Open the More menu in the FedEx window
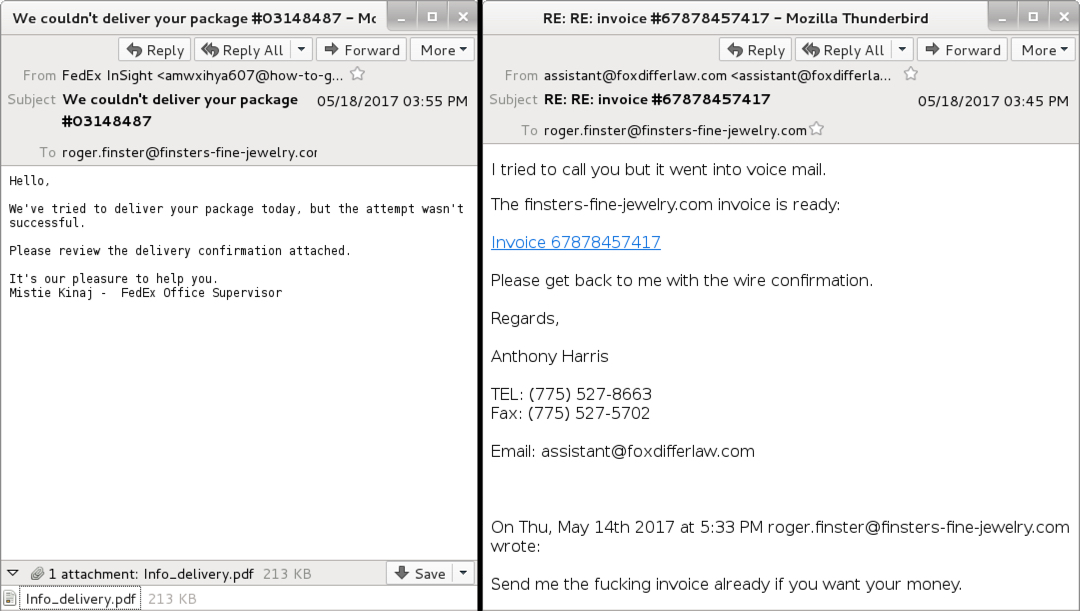Screen dimensions: 1080x611 443,50
